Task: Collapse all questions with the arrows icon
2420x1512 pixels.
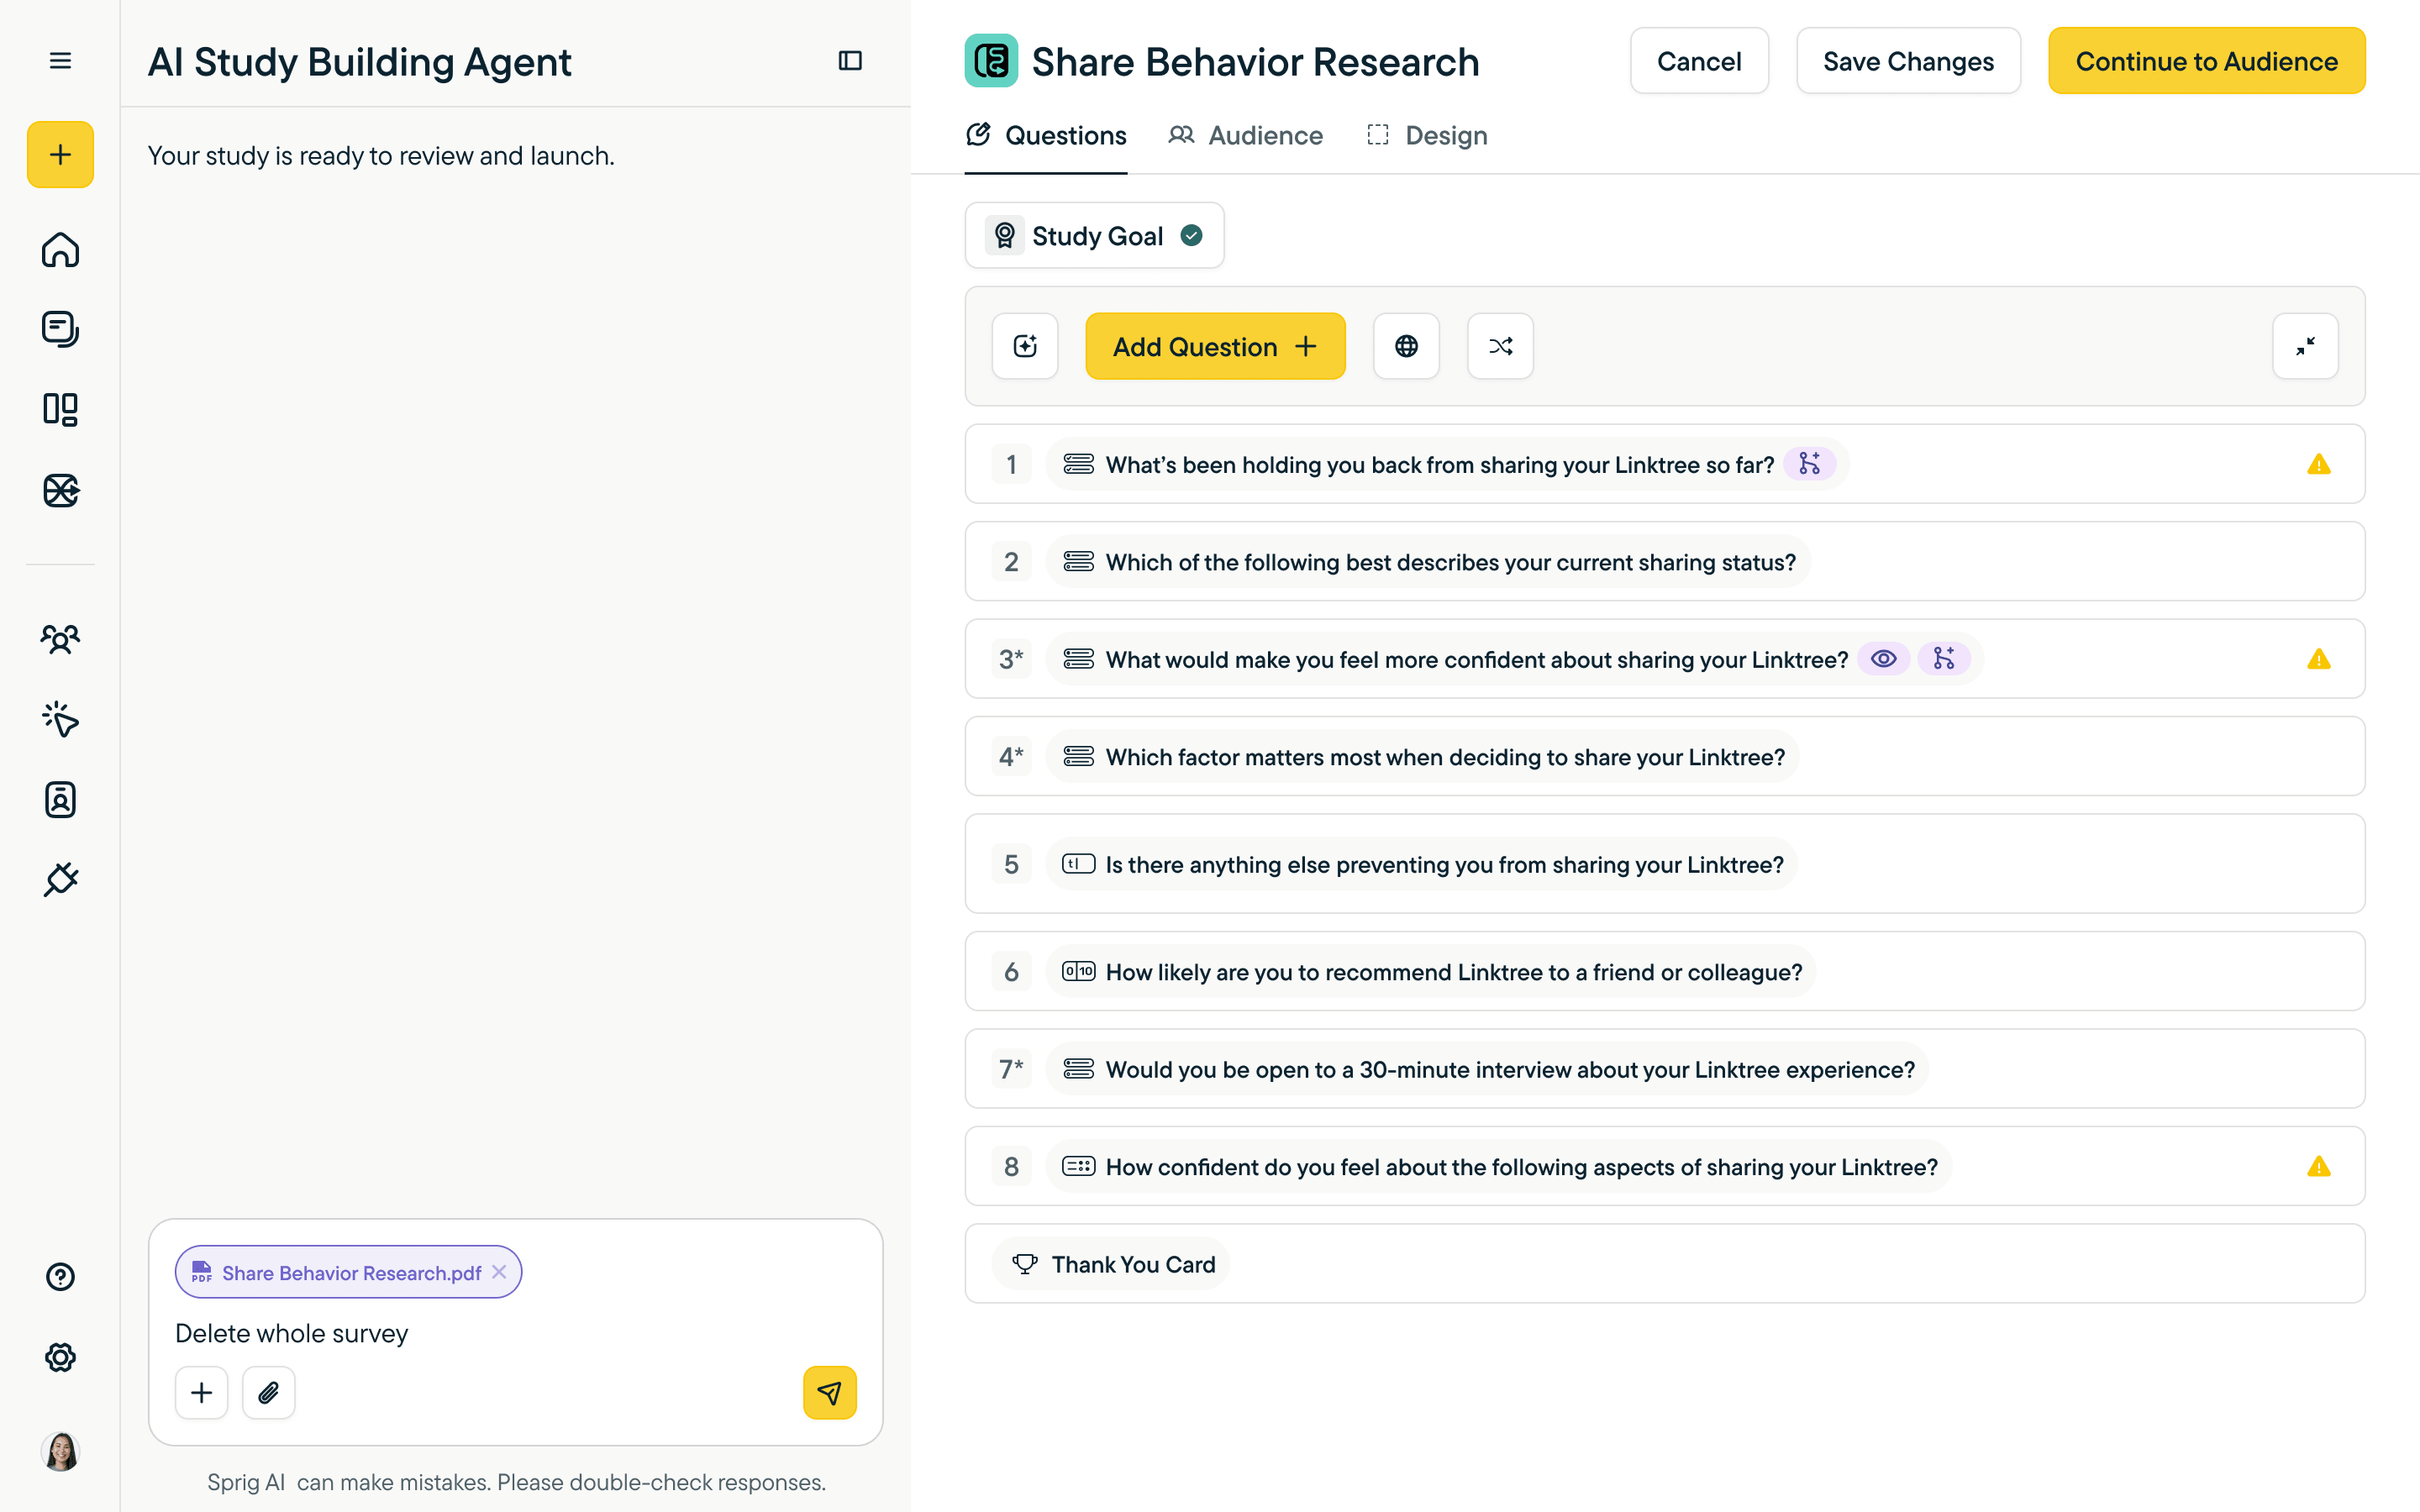Action: pyautogui.click(x=2305, y=346)
